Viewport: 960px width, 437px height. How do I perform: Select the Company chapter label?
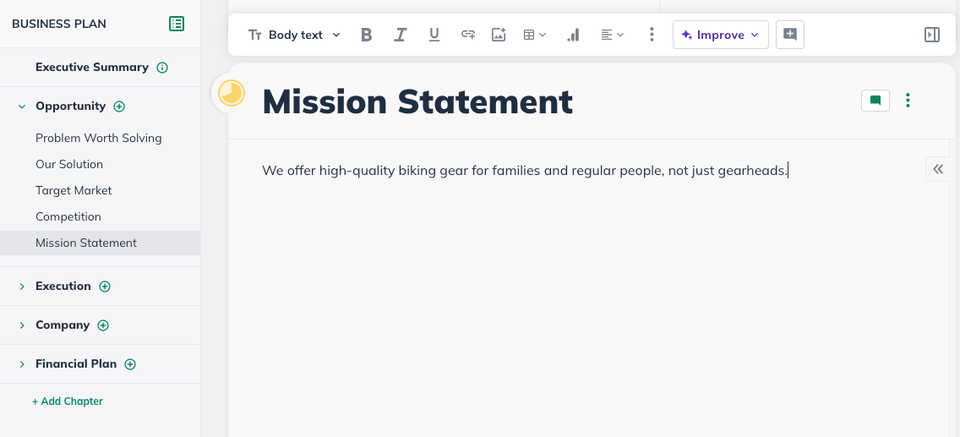click(62, 326)
